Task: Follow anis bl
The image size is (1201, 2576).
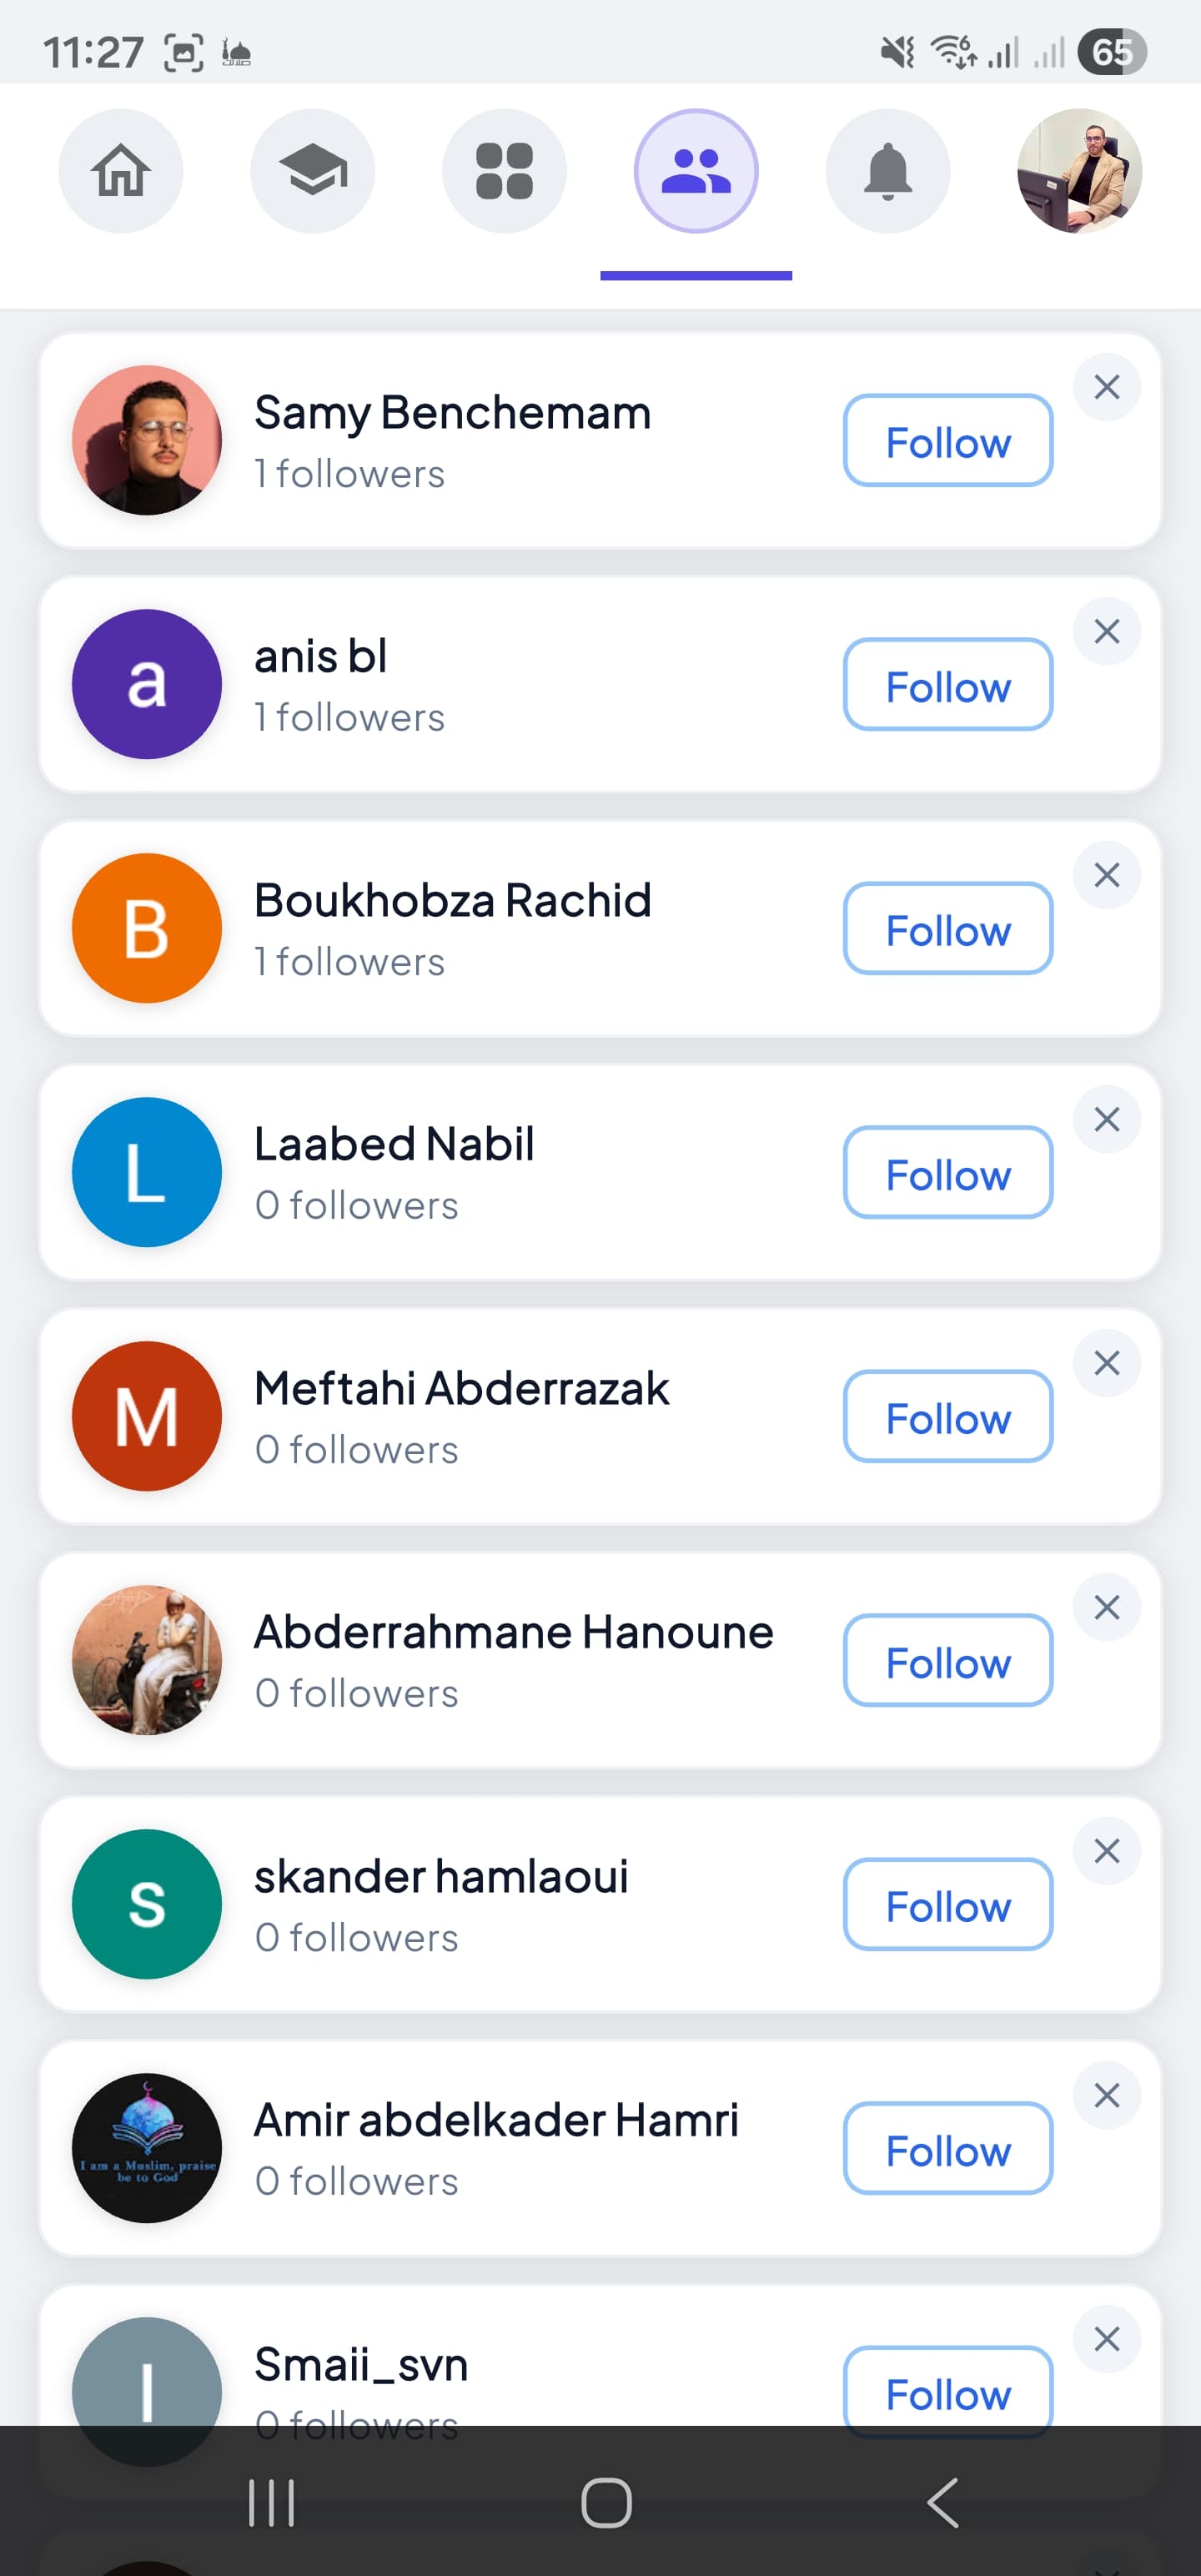Action: tap(948, 685)
